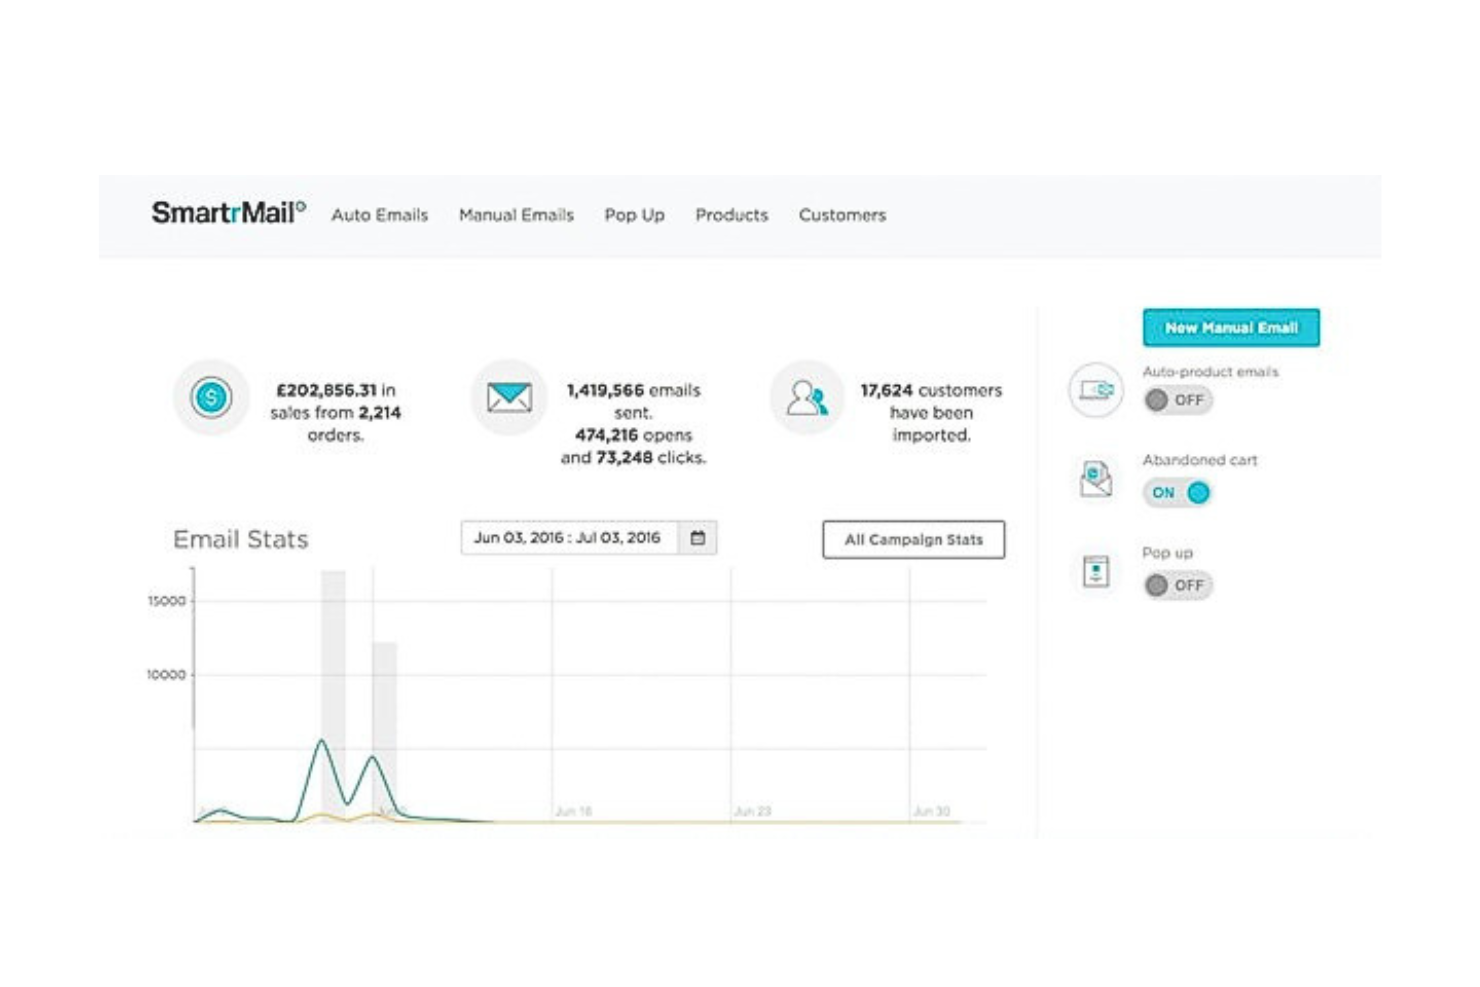The width and height of the screenshot is (1480, 987).
Task: Open the Customers page
Action: (x=842, y=214)
